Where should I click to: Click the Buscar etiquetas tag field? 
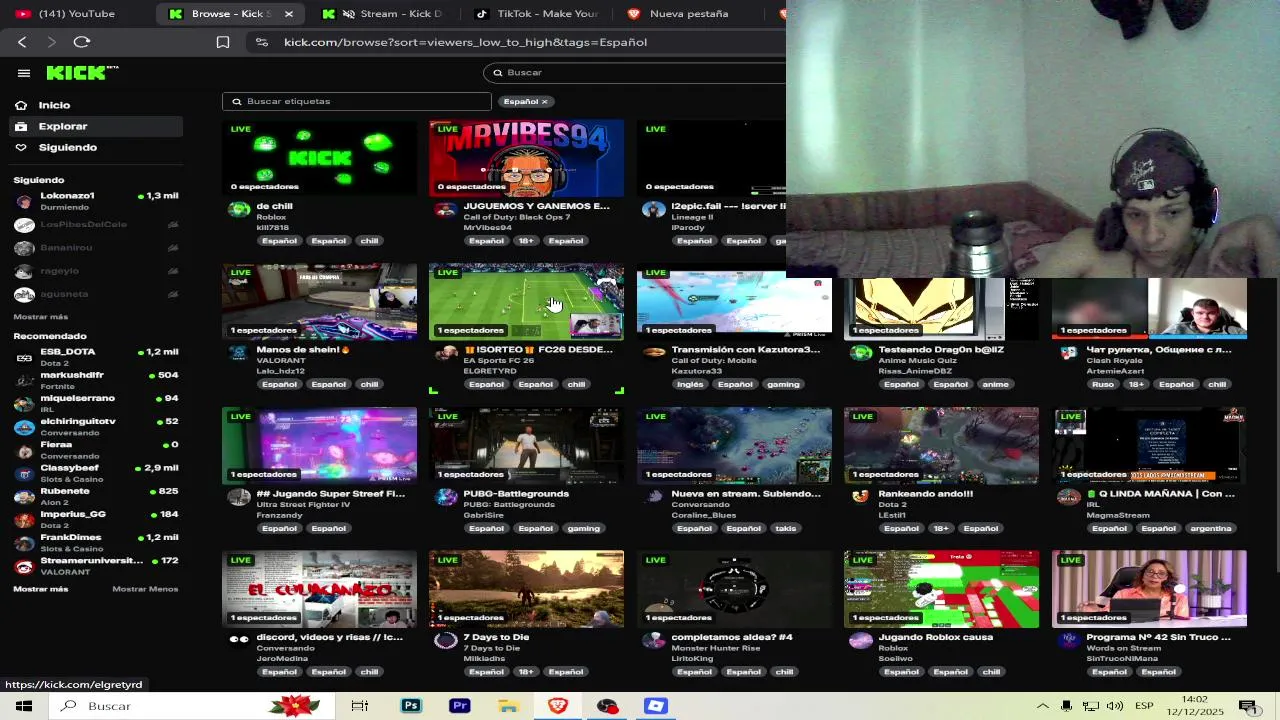(x=357, y=101)
